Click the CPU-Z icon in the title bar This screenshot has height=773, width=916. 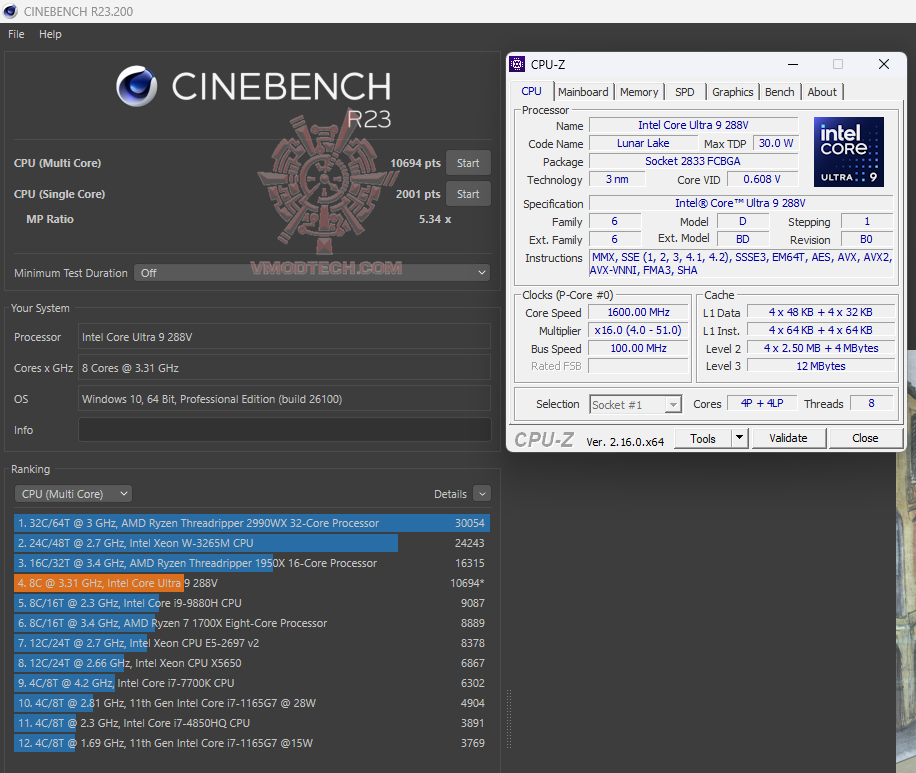[x=517, y=64]
